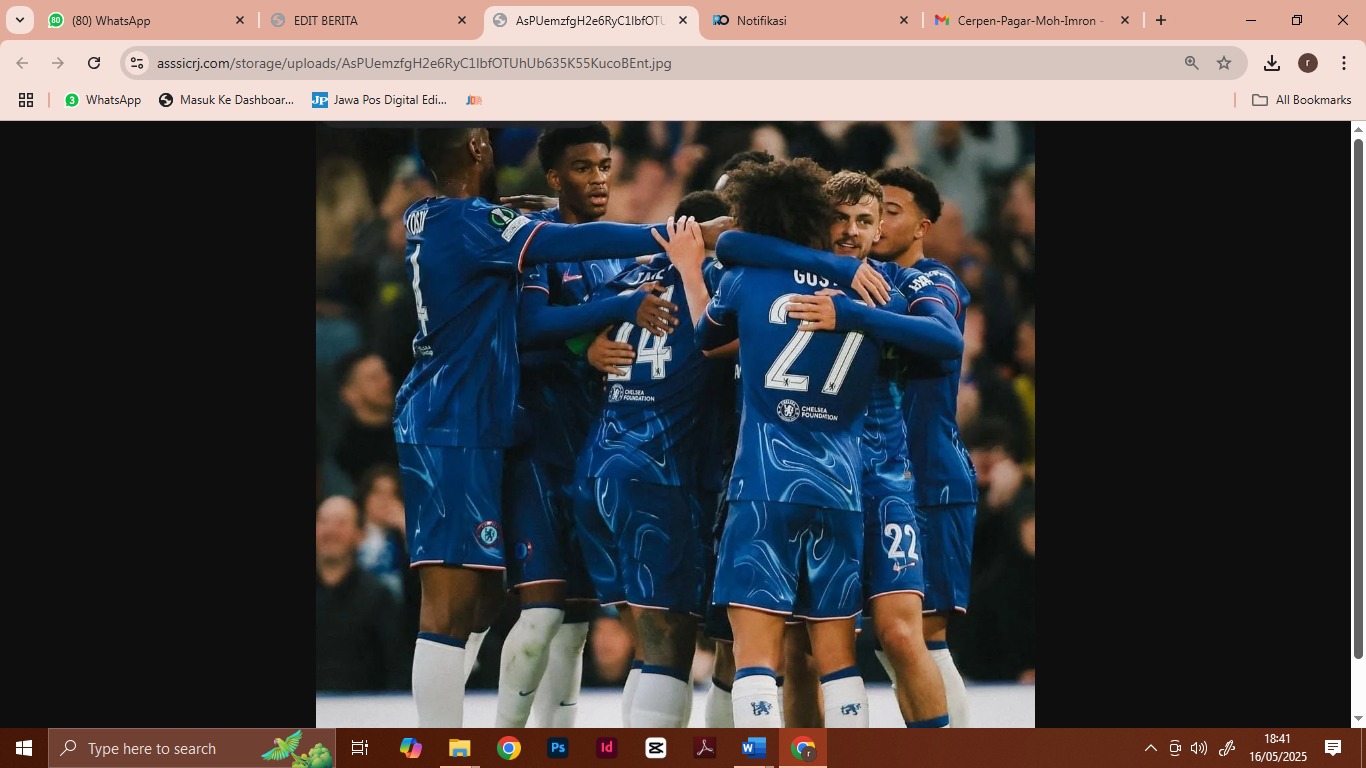1366x768 pixels.
Task: Open Microsoft Word from the taskbar
Action: [x=754, y=748]
